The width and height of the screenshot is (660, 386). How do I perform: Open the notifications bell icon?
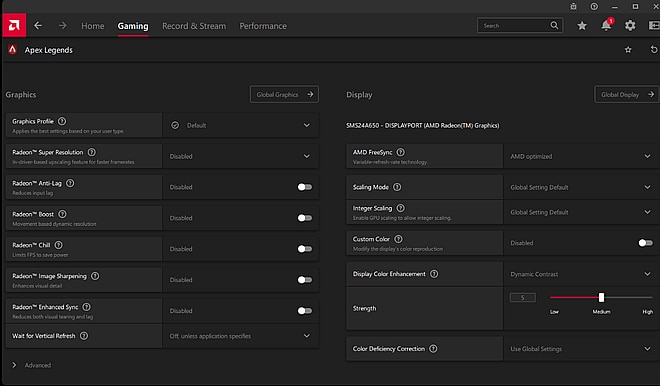click(606, 26)
